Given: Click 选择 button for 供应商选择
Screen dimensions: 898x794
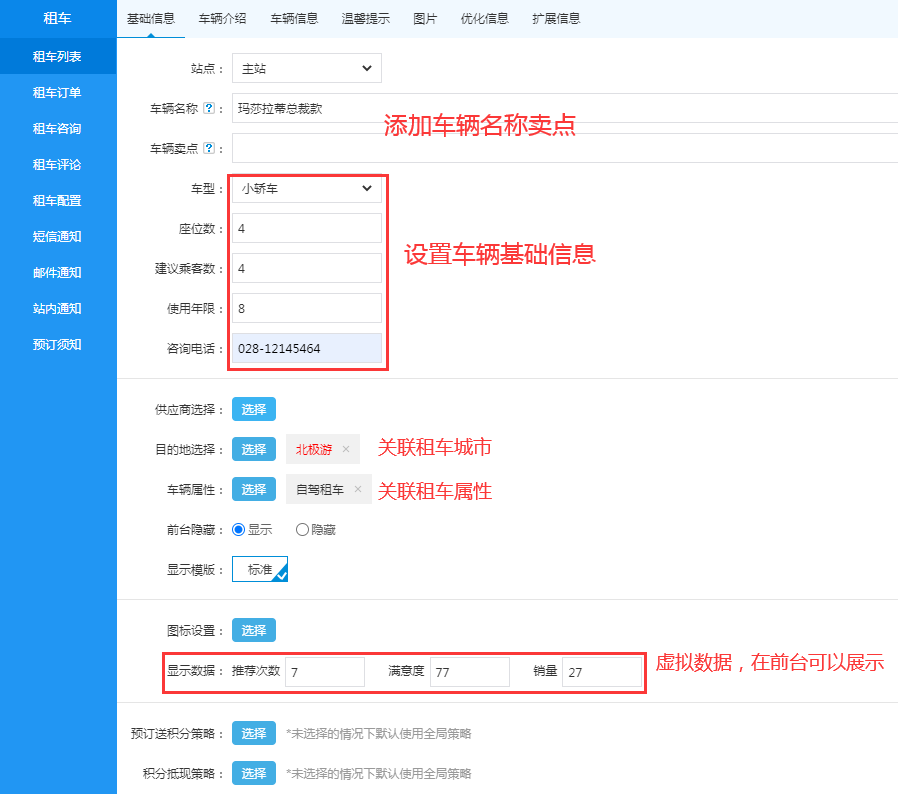Looking at the screenshot, I should tap(254, 409).
